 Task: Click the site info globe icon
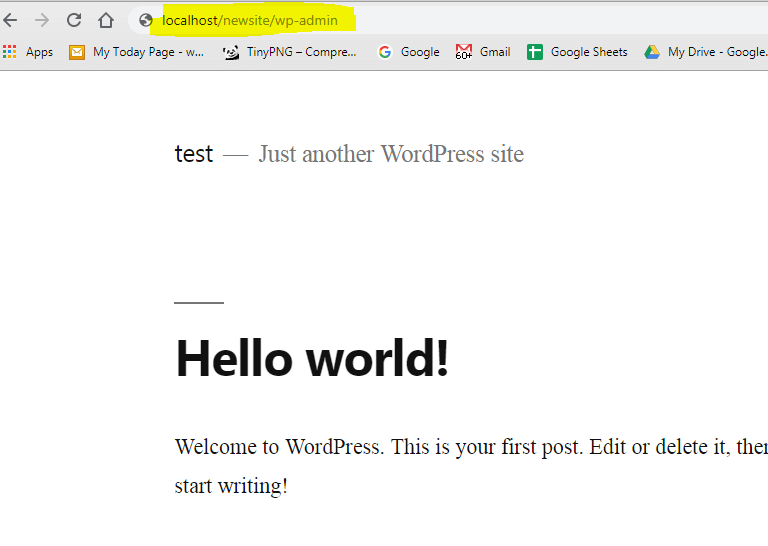(145, 20)
